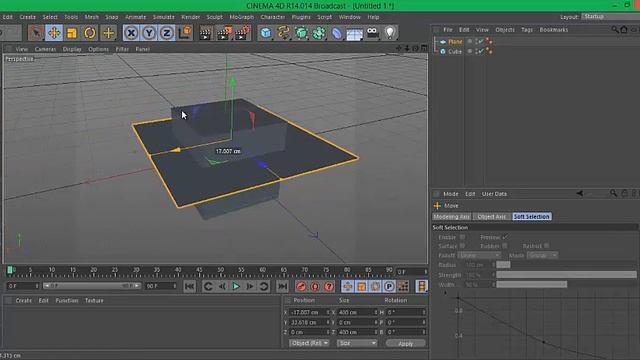The image size is (640, 360).
Task: Click the last used tool plus icon
Action: click(x=108, y=33)
